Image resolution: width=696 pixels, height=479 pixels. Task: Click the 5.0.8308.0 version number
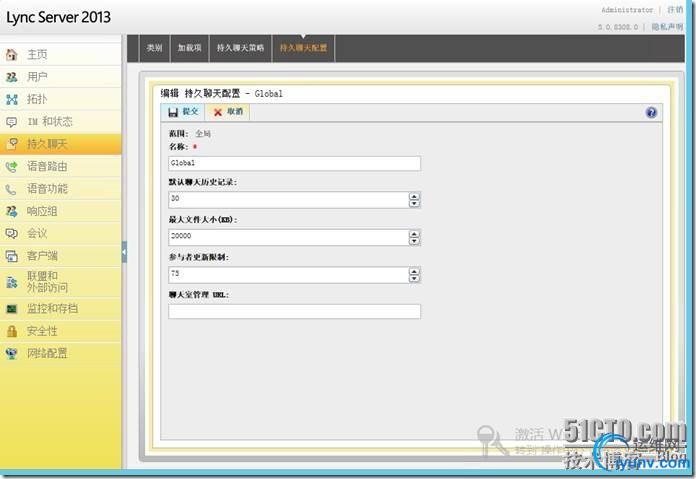(x=618, y=27)
